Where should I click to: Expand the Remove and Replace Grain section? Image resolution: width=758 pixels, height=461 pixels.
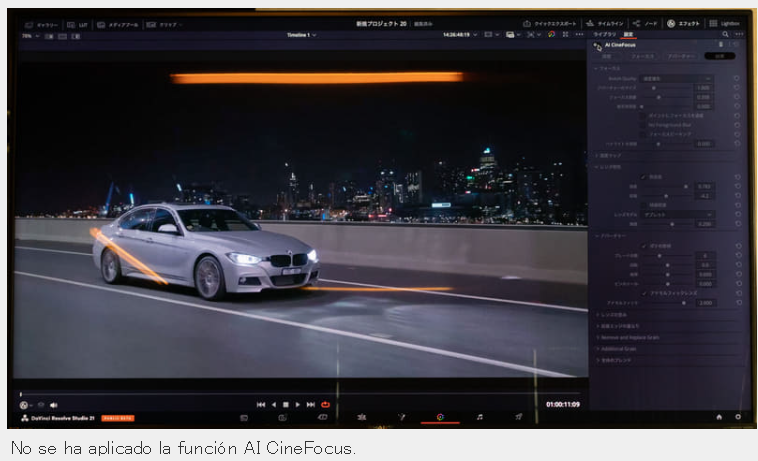tap(629, 337)
